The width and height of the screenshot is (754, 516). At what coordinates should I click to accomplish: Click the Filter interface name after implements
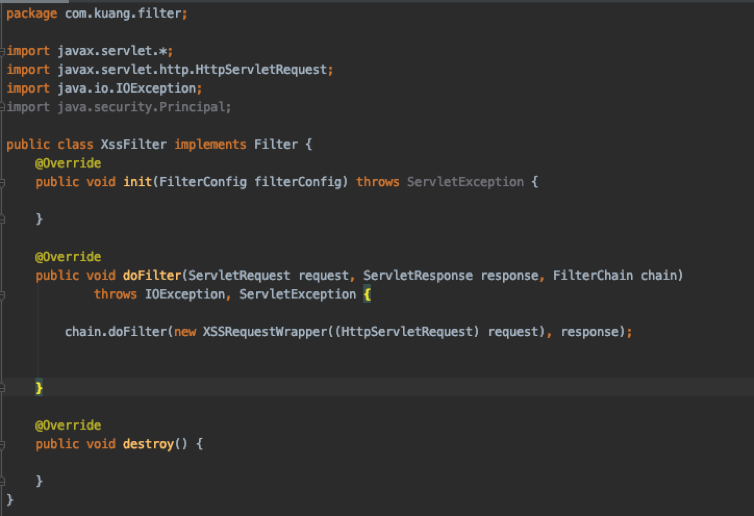click(x=276, y=144)
